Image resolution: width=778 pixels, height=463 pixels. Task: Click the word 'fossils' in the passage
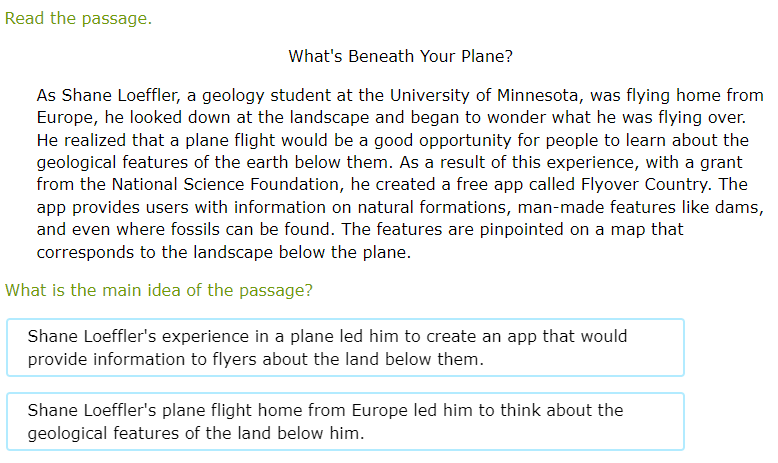click(x=195, y=229)
